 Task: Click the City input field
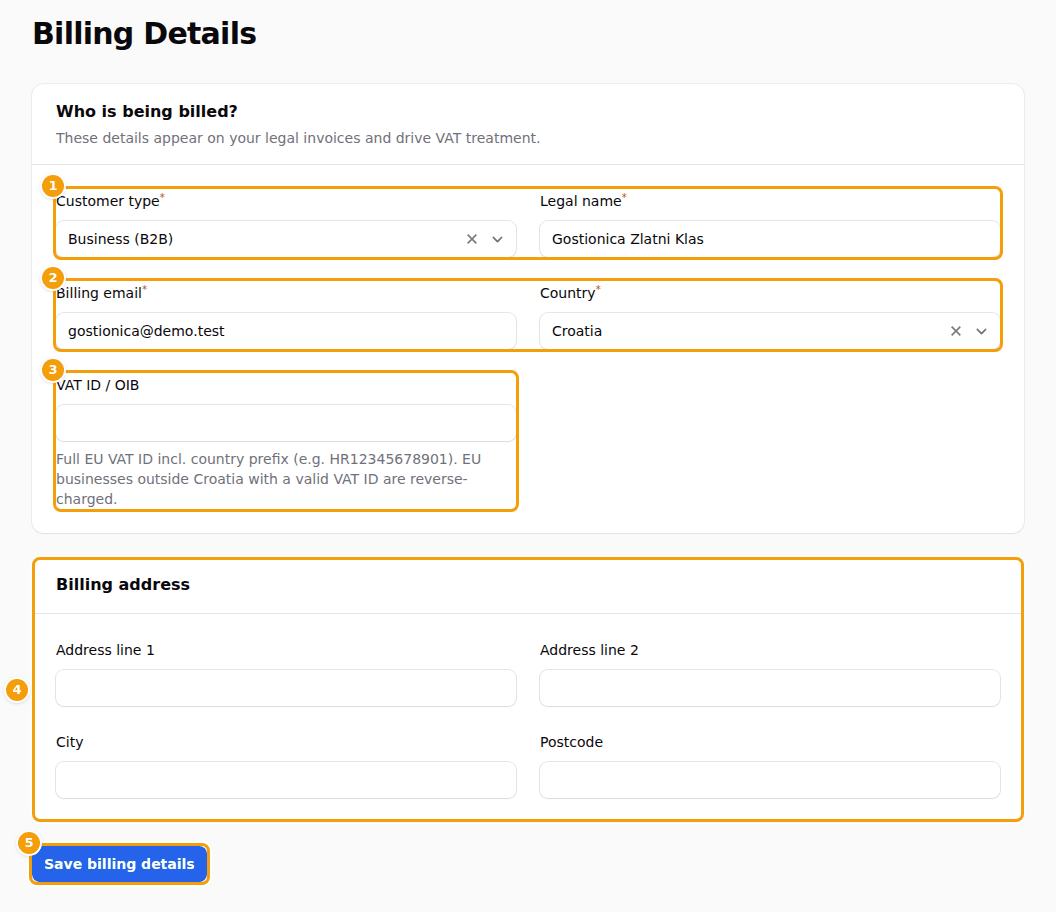click(x=286, y=780)
